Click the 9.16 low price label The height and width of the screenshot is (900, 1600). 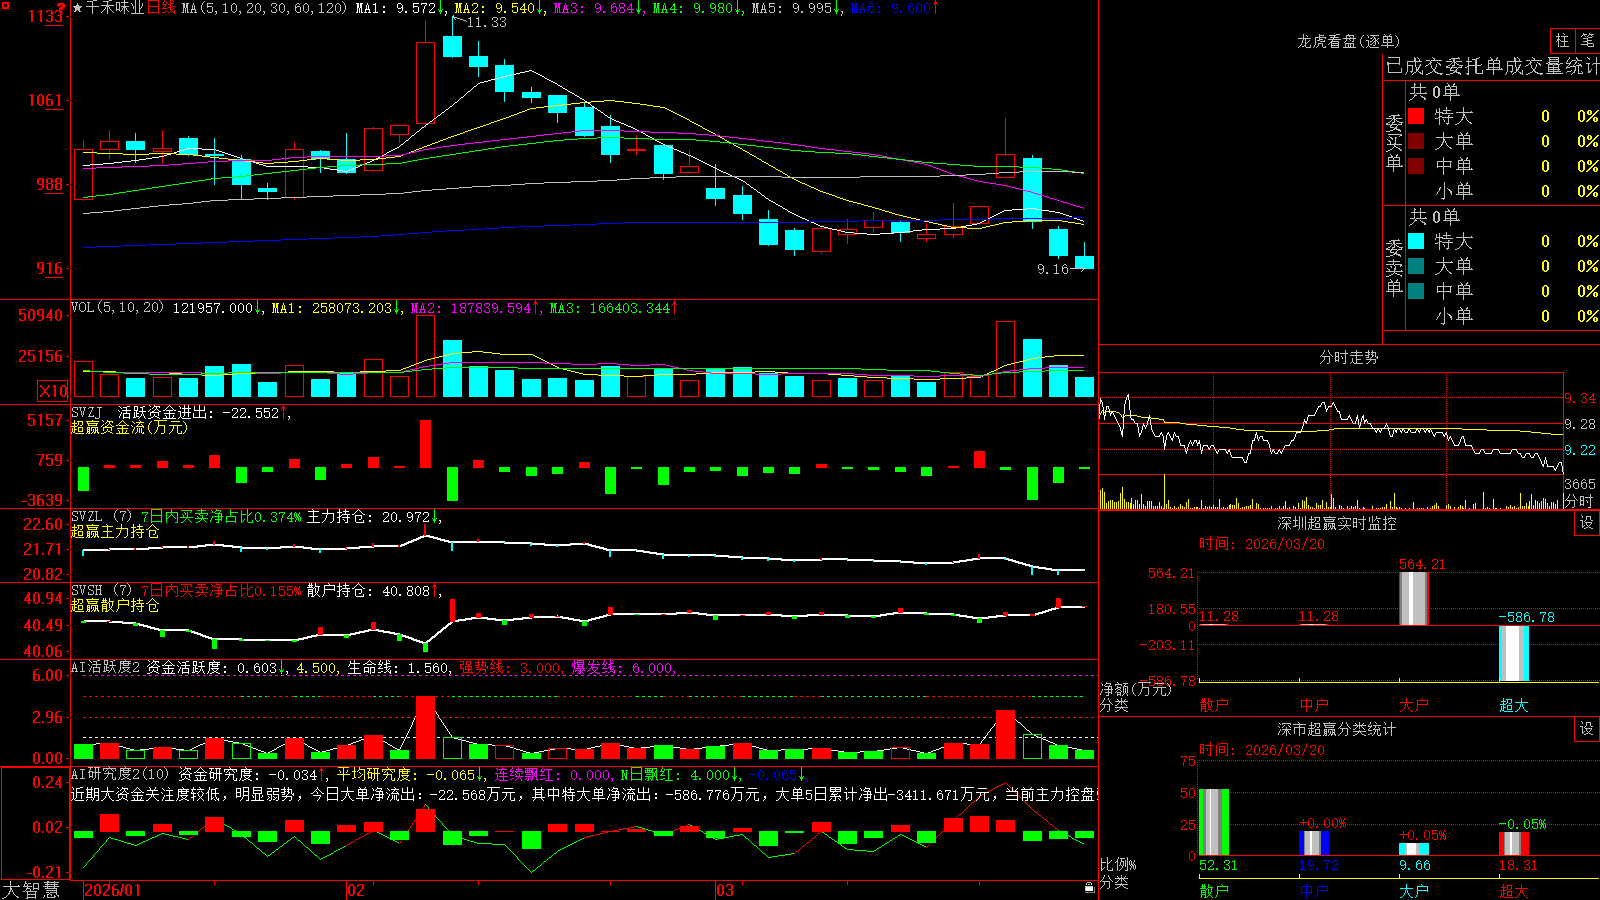(x=1053, y=269)
